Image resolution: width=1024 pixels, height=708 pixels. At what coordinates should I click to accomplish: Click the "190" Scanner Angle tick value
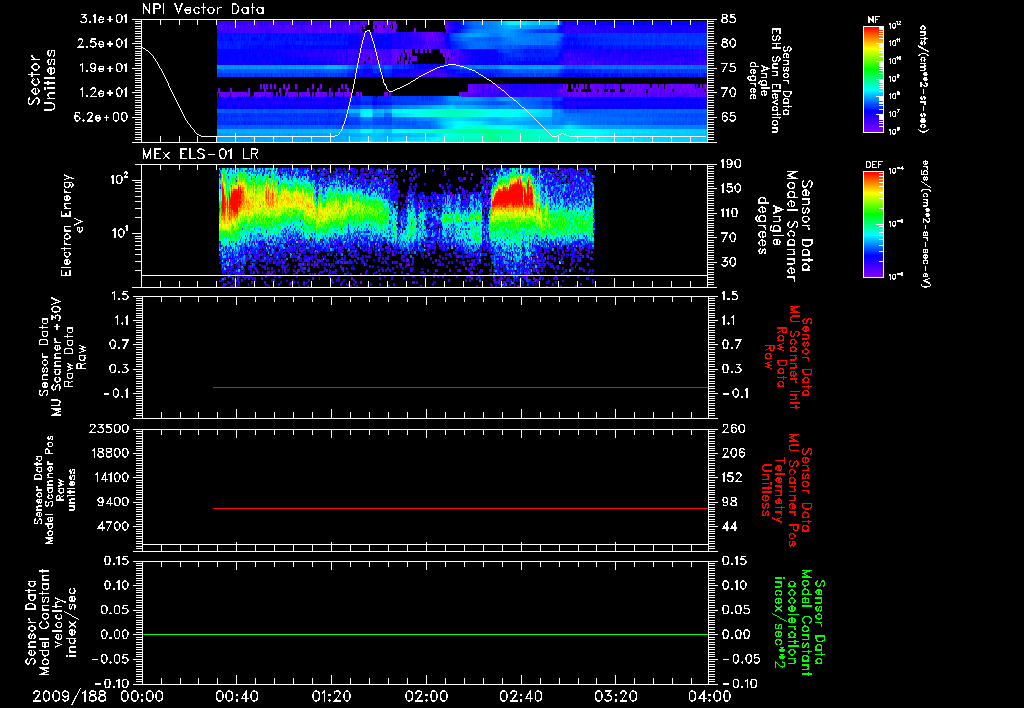733,164
